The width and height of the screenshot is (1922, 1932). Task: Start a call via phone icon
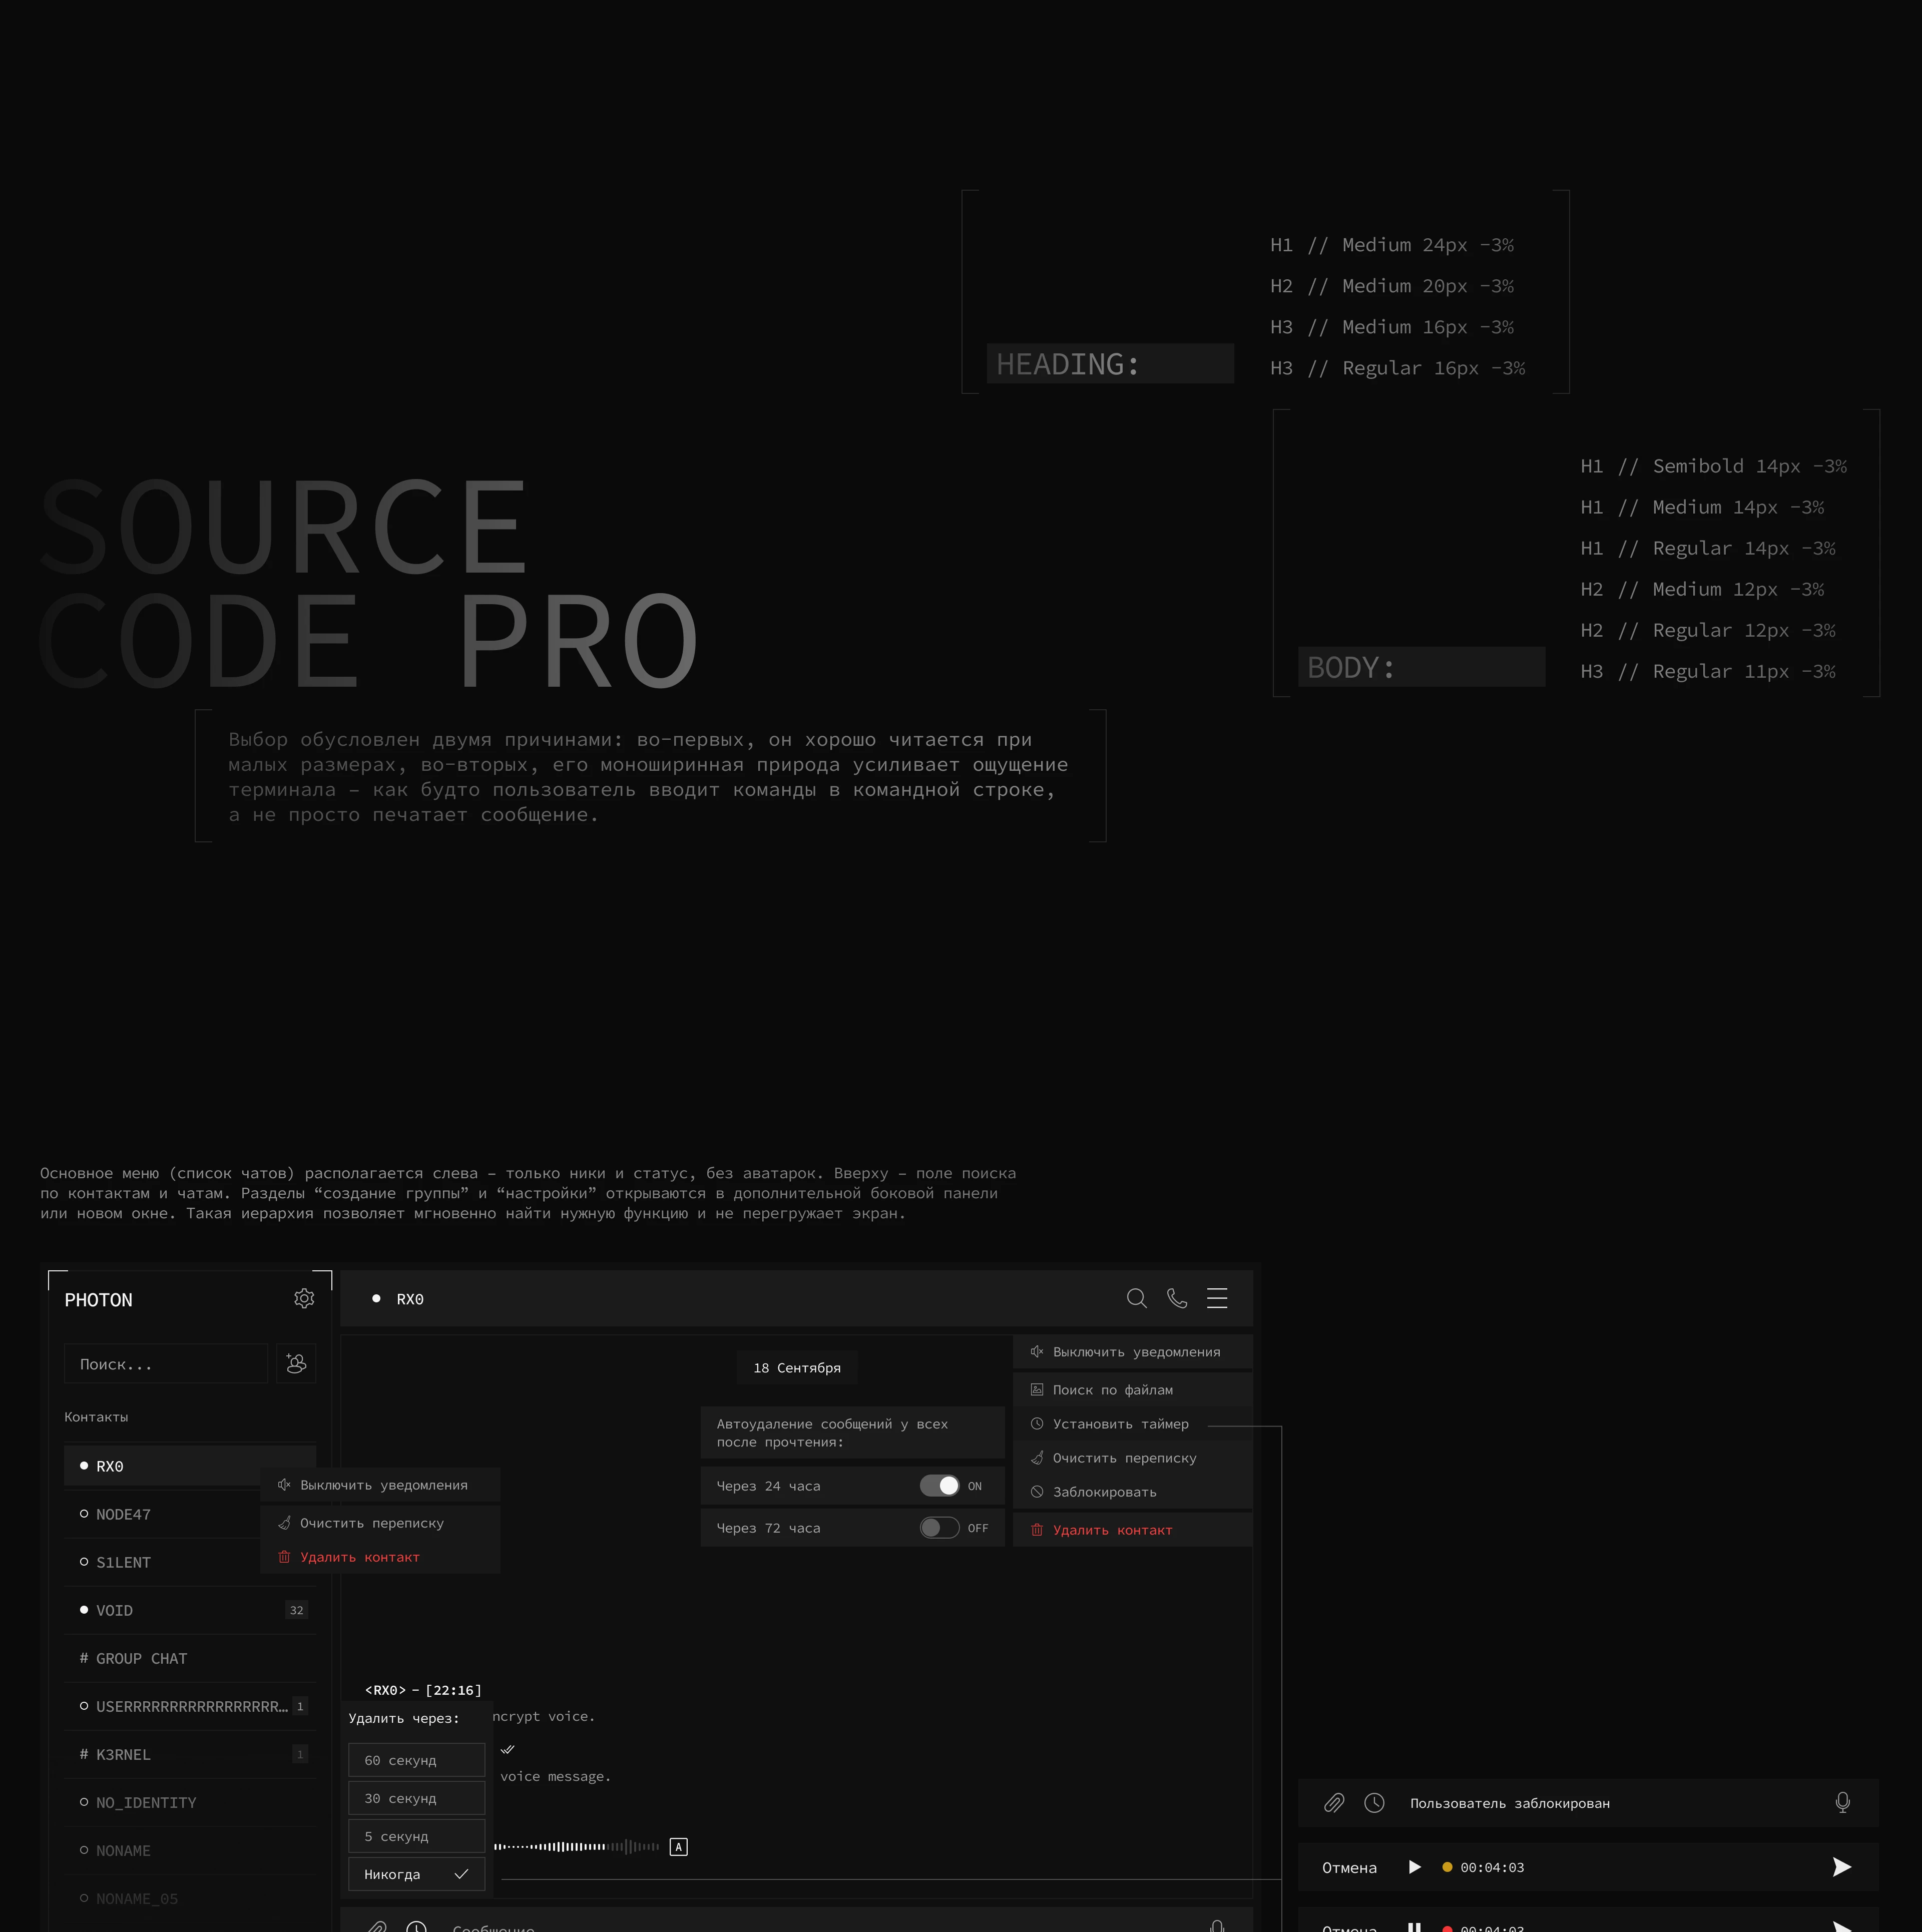[x=1177, y=1298]
